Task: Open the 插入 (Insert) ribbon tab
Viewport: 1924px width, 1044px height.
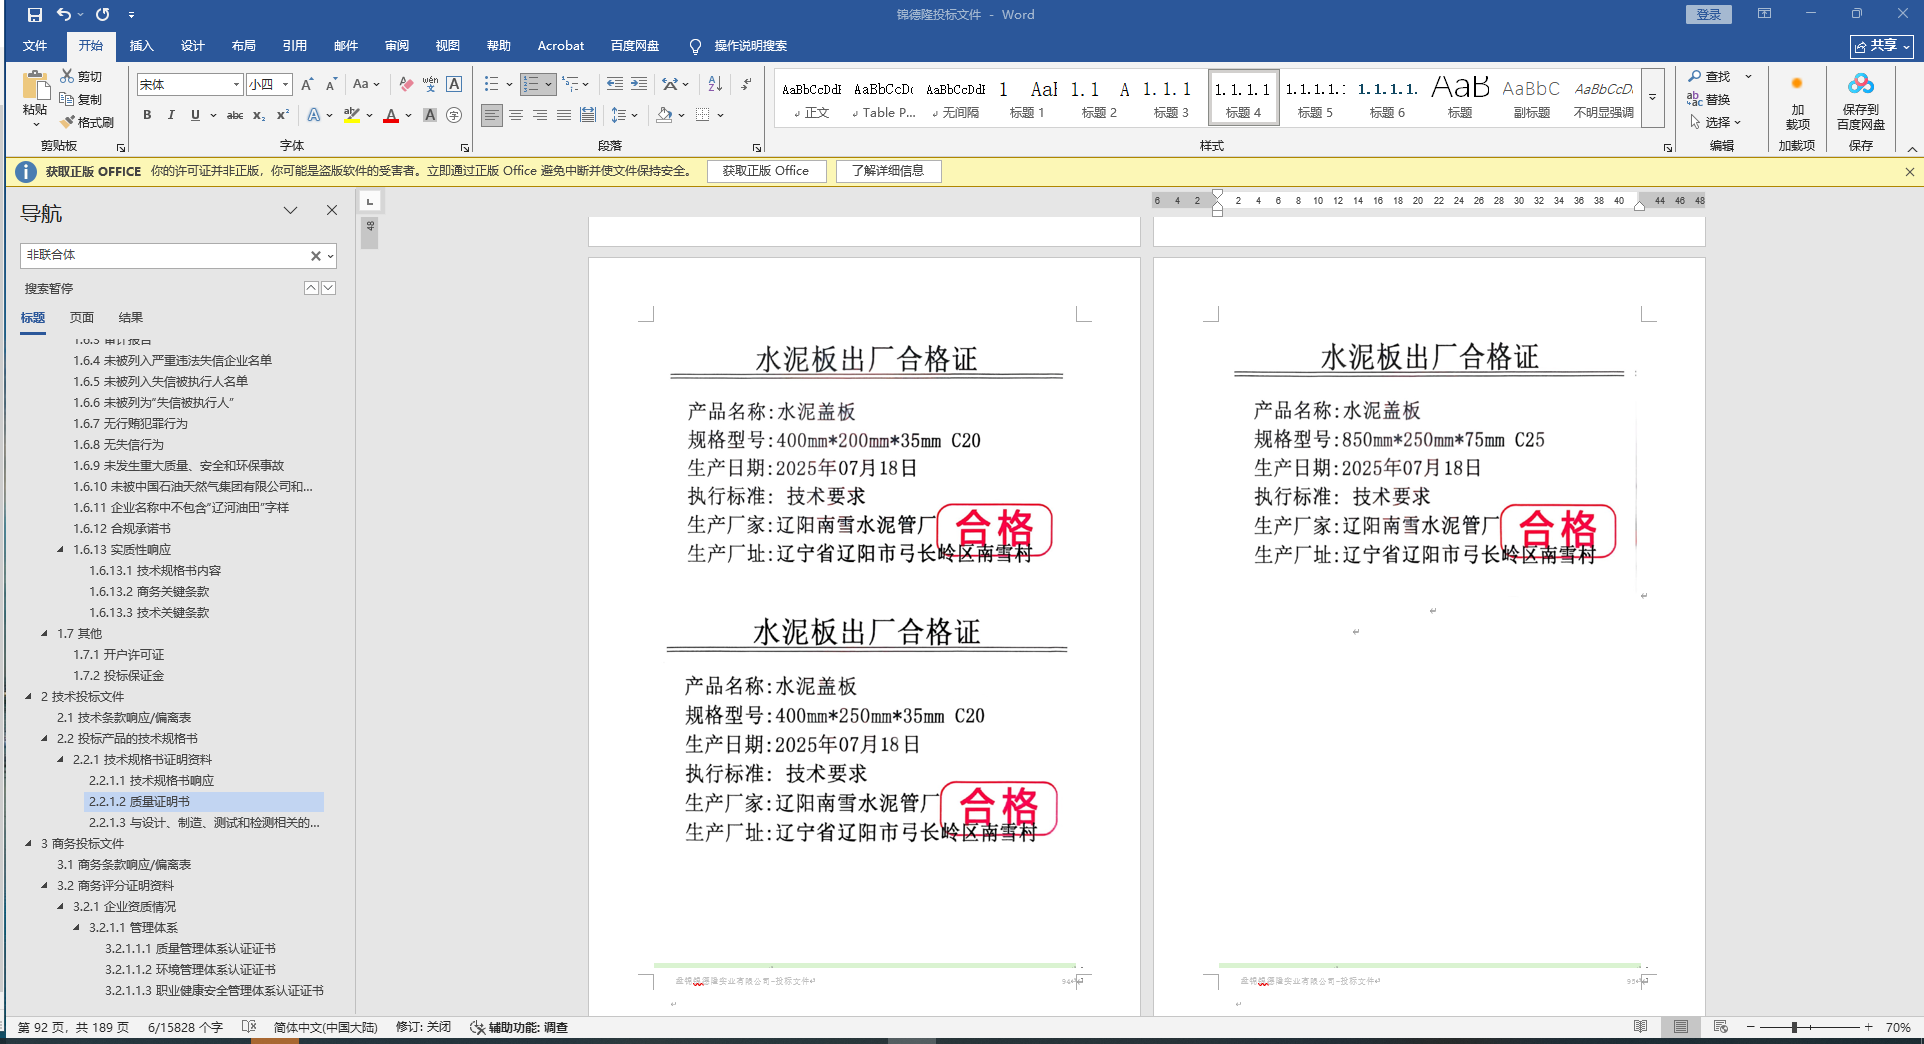Action: coord(142,46)
